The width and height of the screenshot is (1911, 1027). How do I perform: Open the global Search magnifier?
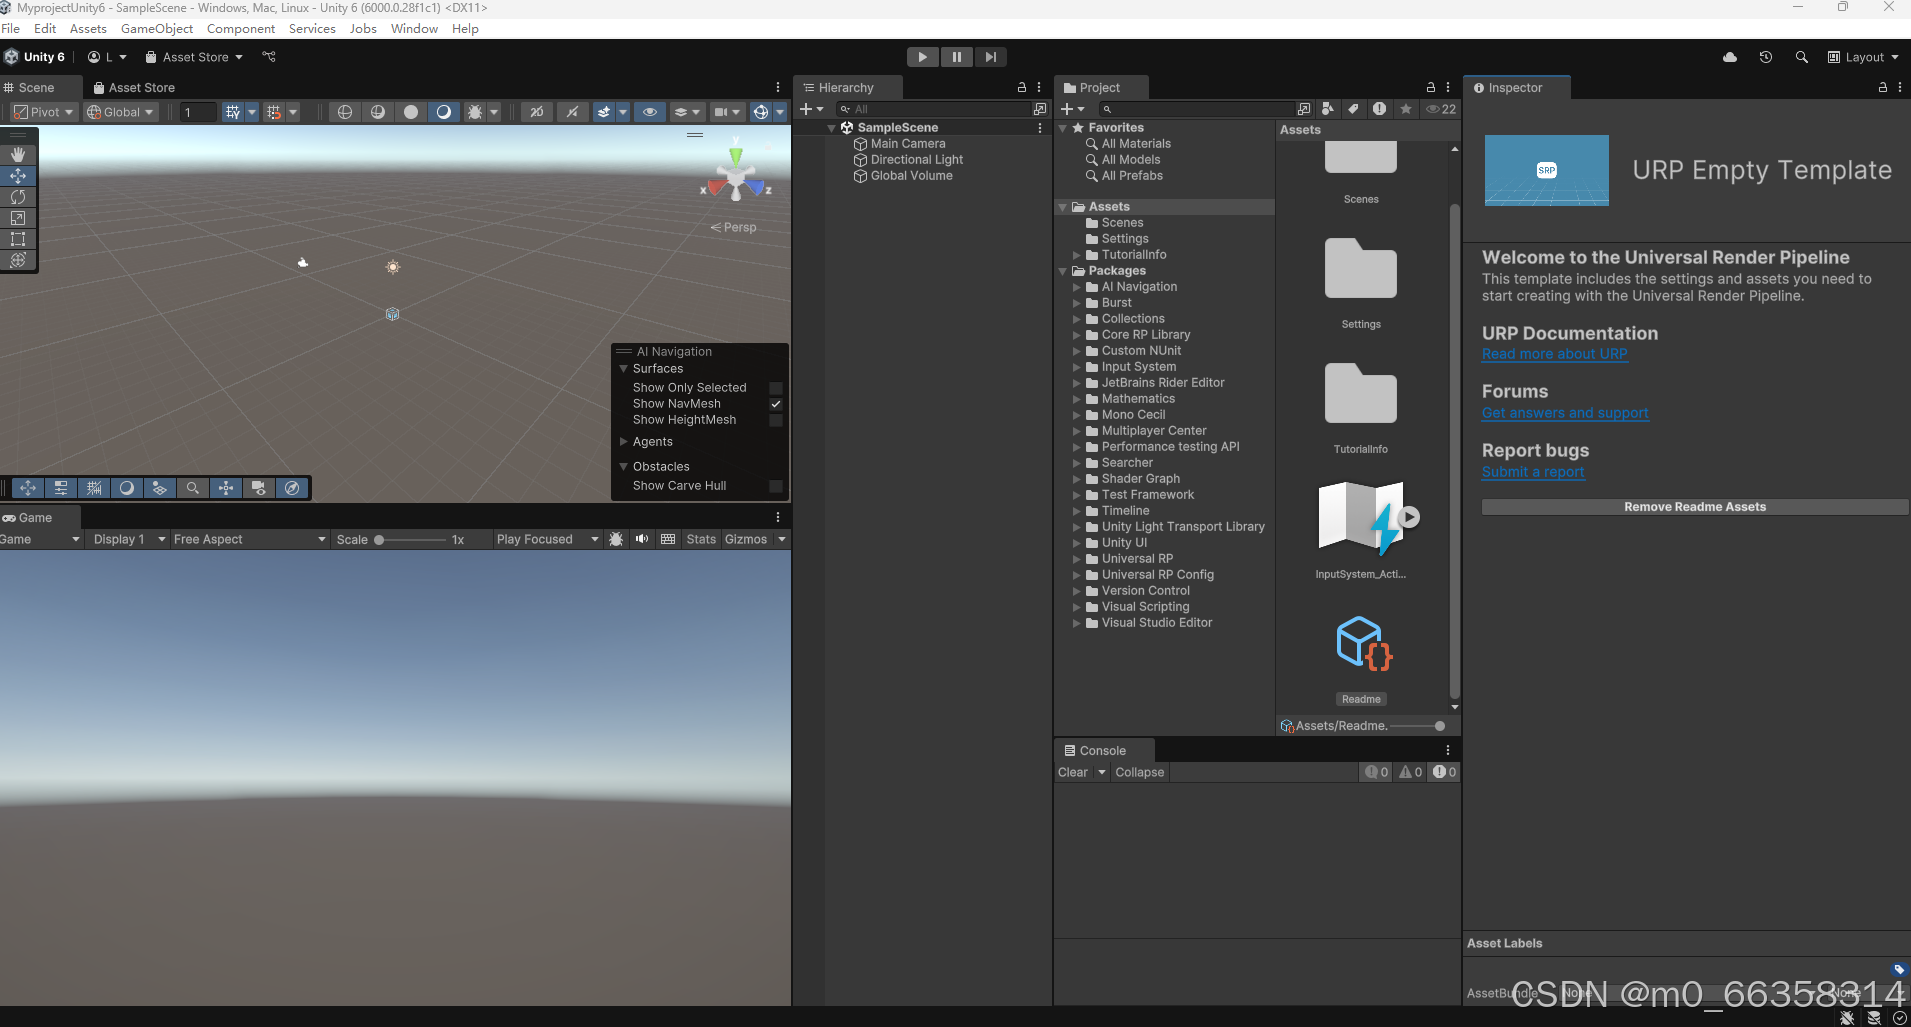[1802, 57]
